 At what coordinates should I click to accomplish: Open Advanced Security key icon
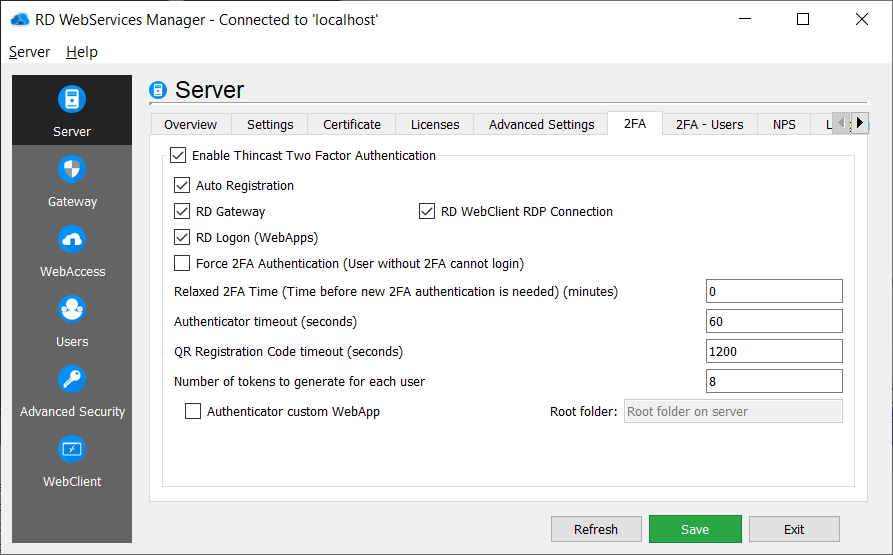point(72,379)
